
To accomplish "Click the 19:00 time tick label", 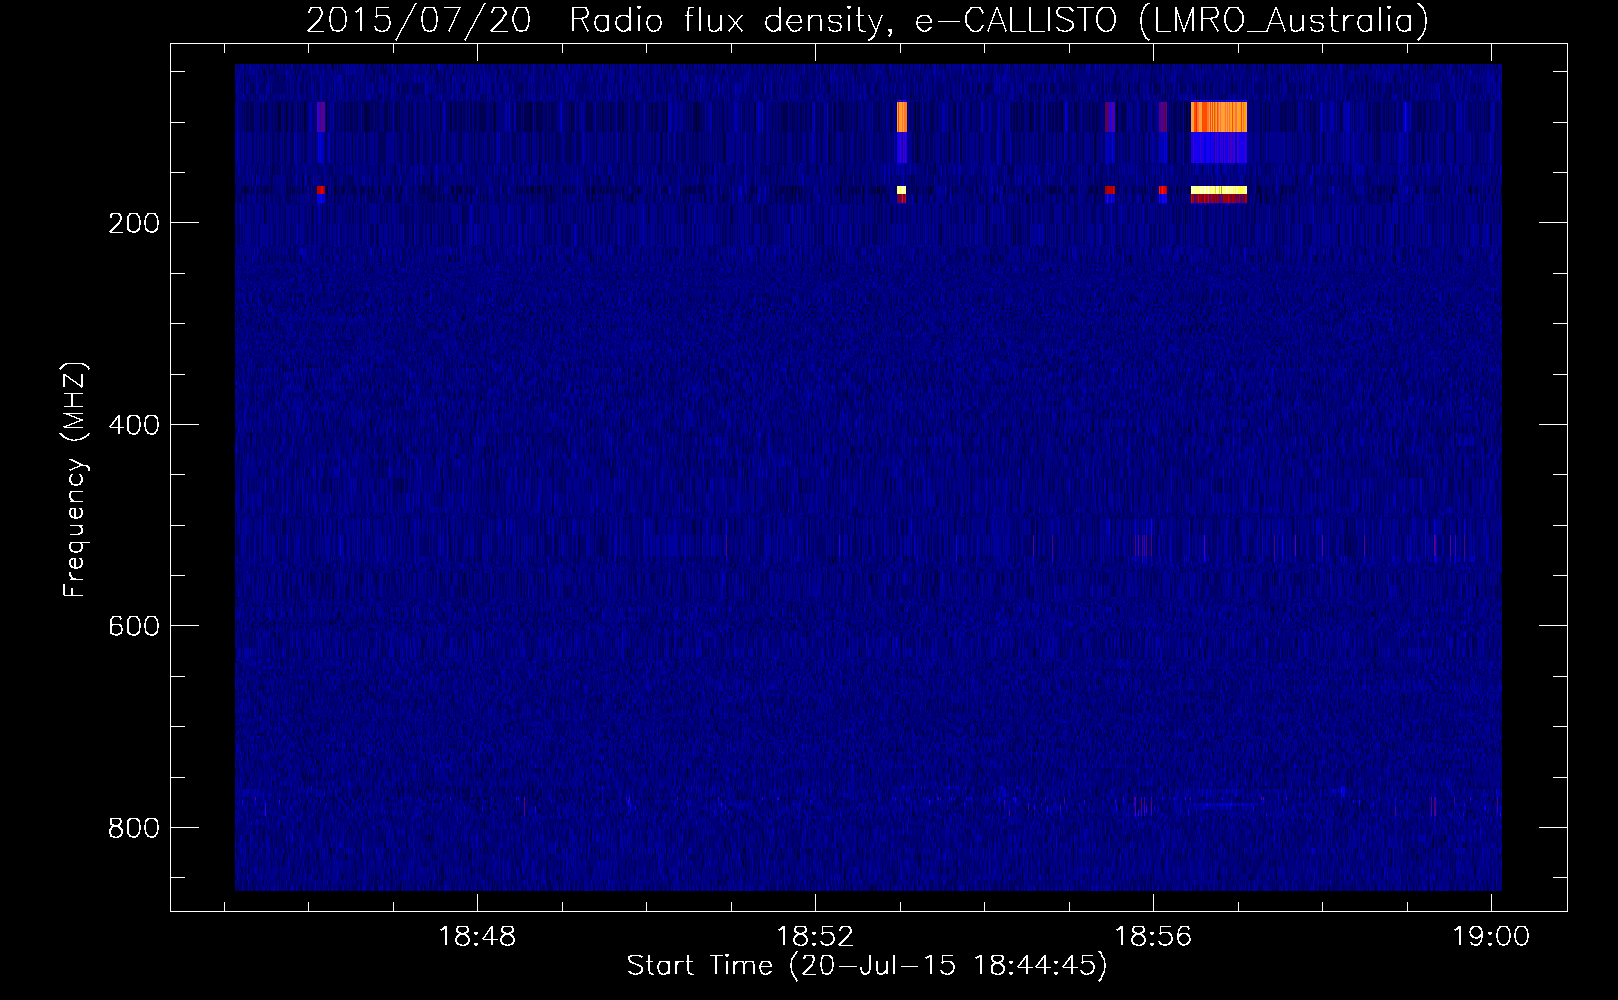I will coord(1491,937).
